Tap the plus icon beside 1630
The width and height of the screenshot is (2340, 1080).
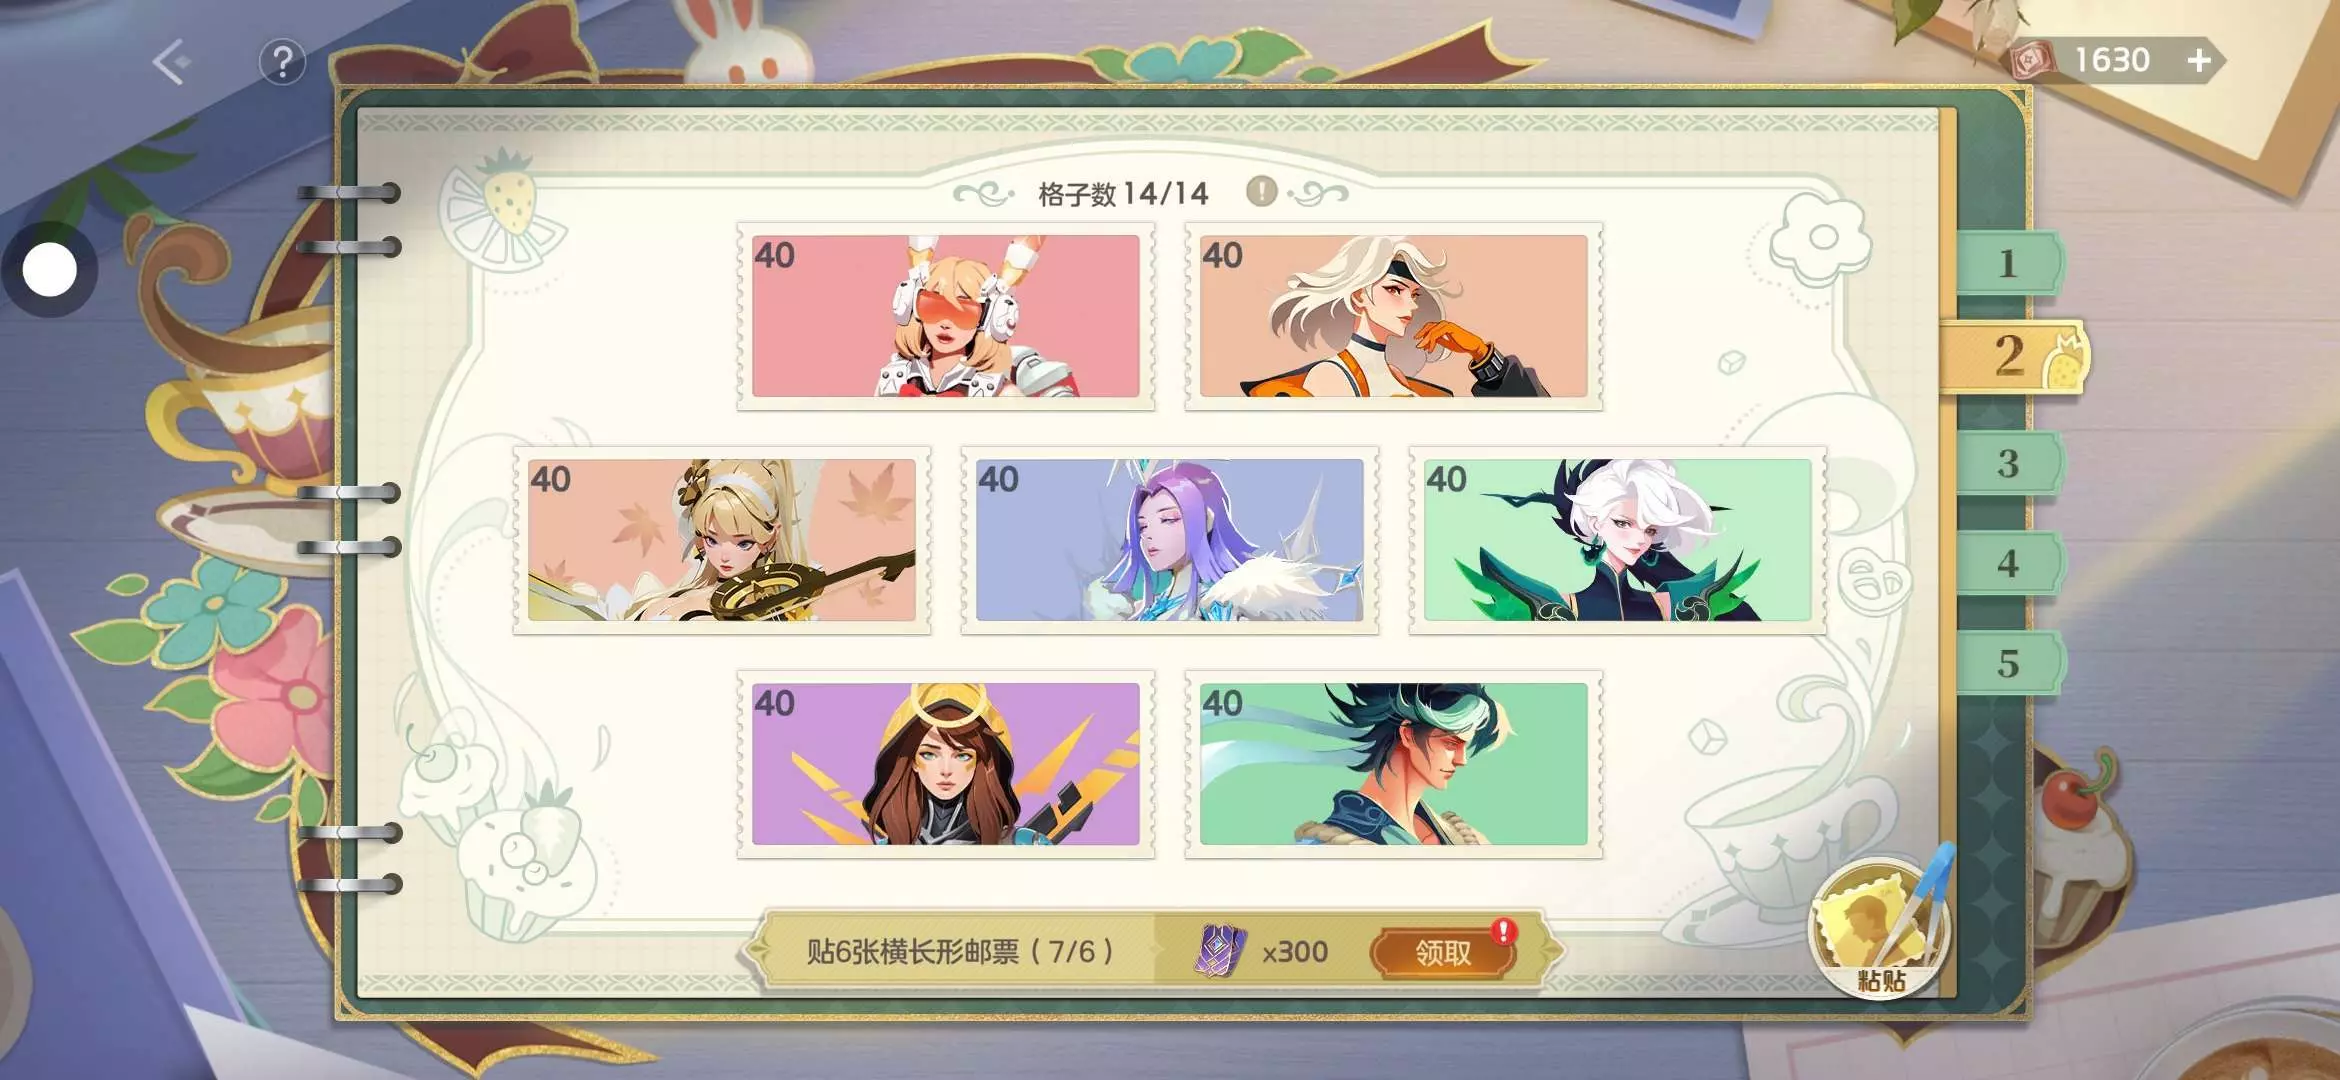(x=2198, y=61)
